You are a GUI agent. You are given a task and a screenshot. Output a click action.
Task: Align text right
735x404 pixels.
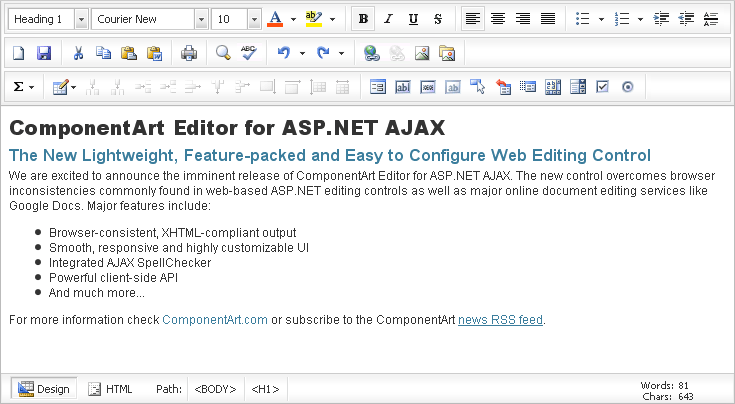tap(523, 19)
